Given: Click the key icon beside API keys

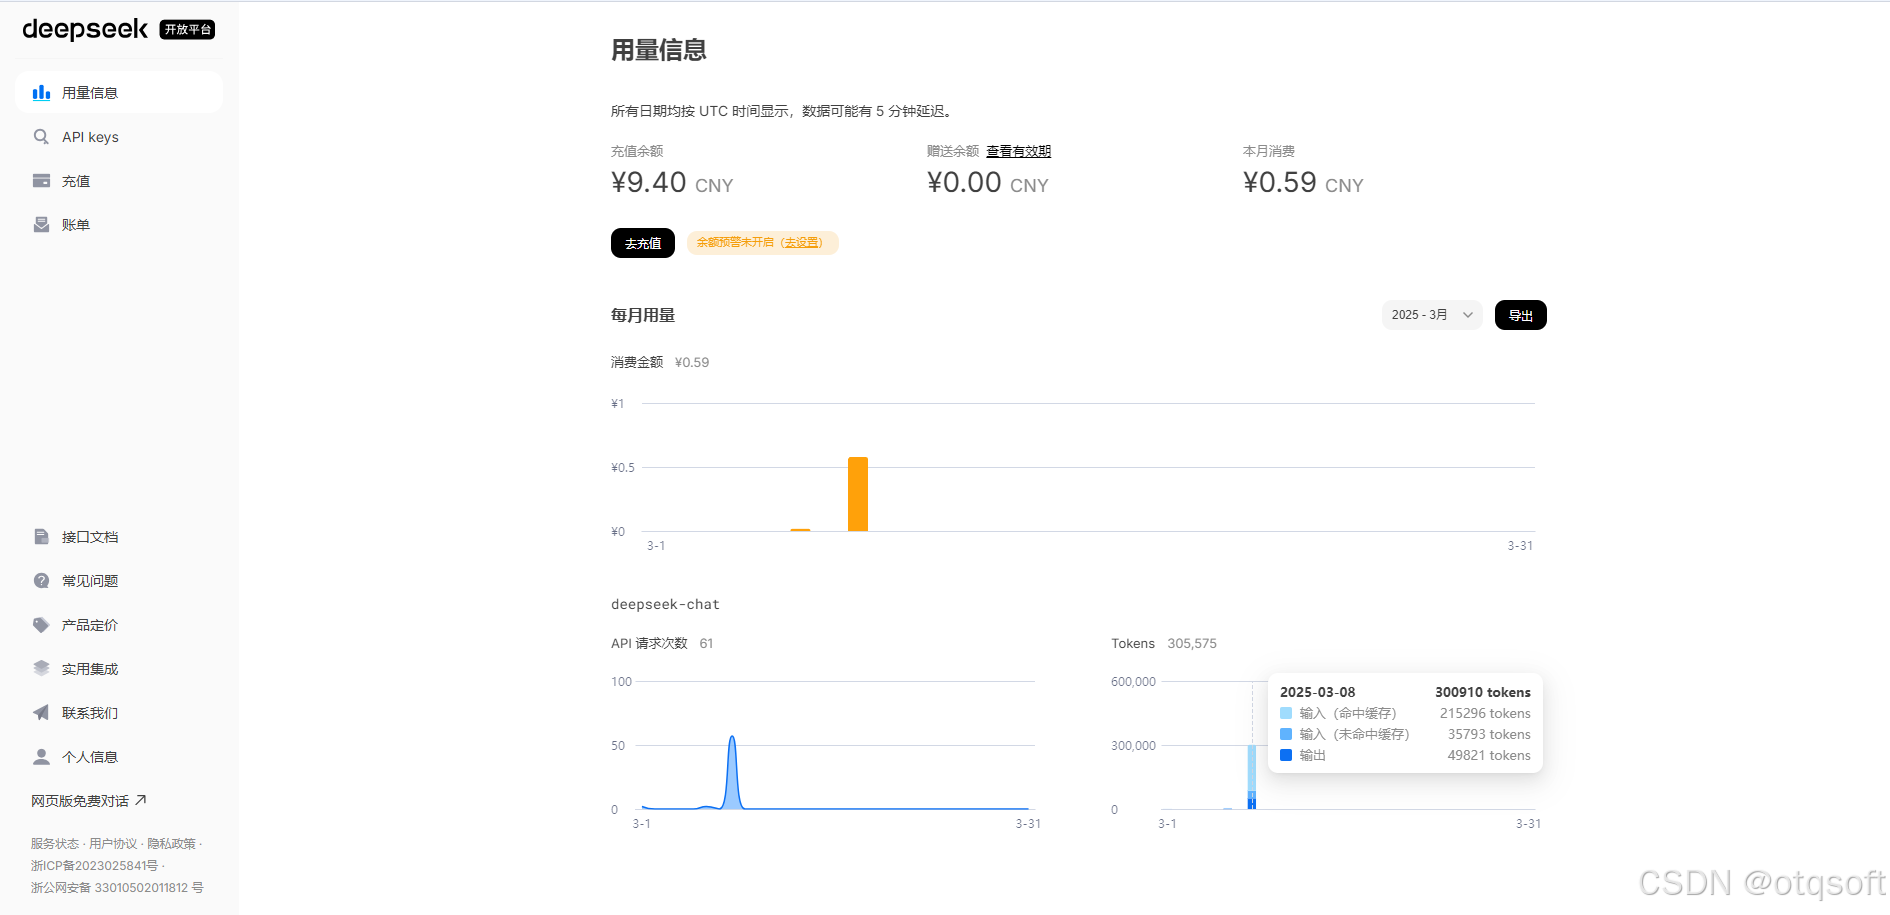Looking at the screenshot, I should pyautogui.click(x=41, y=137).
